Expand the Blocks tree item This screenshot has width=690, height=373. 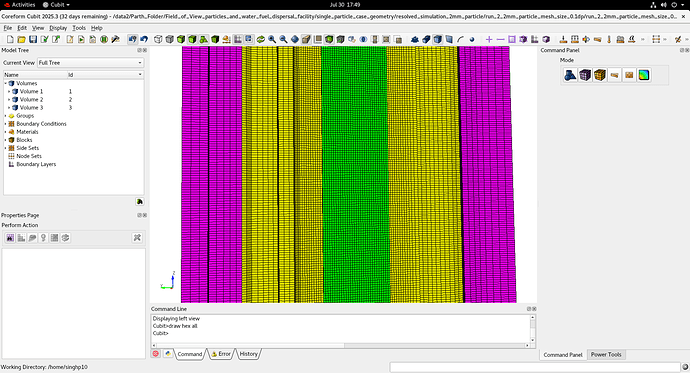click(x=6, y=140)
